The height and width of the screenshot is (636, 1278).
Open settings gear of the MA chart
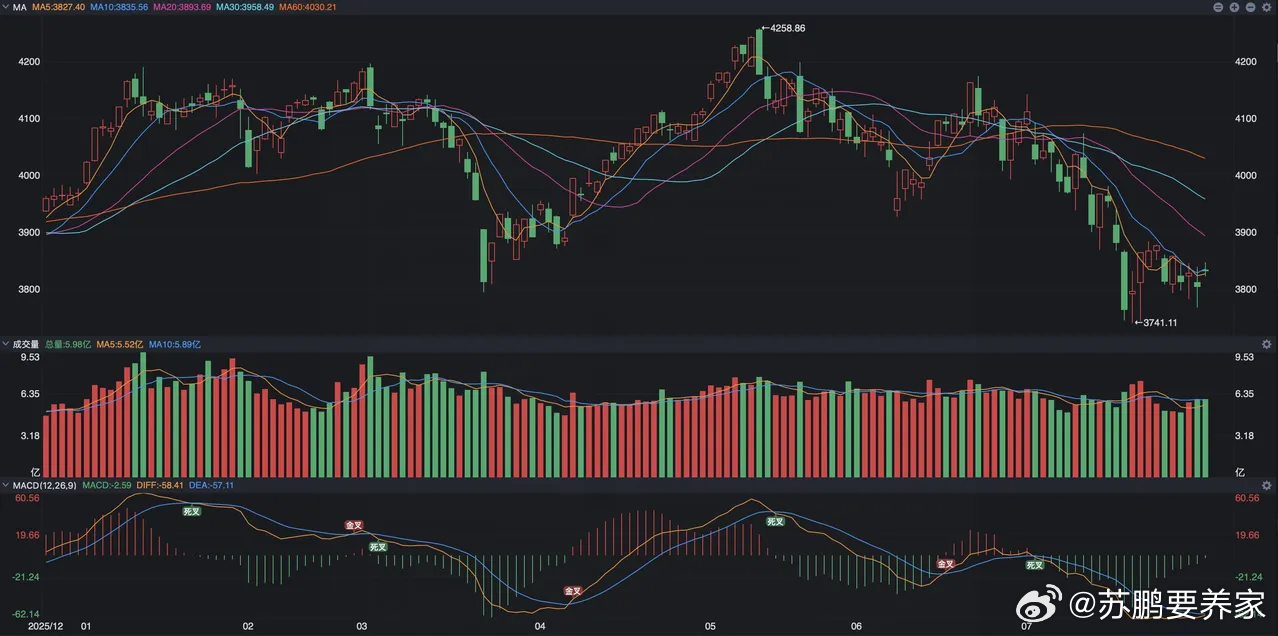tap(1267, 7)
